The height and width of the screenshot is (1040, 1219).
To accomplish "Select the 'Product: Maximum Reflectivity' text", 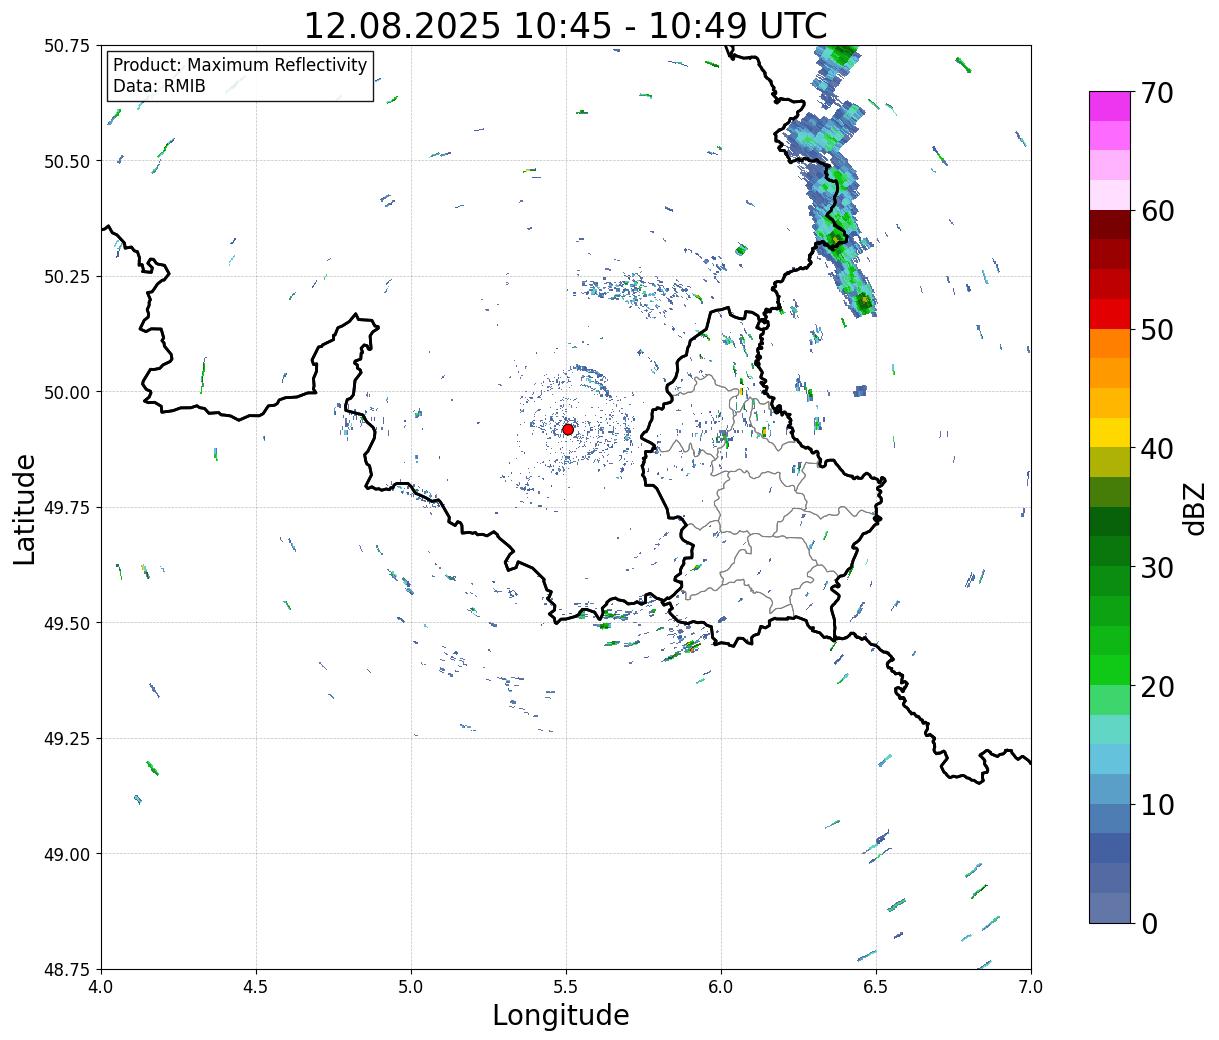I will point(240,65).
